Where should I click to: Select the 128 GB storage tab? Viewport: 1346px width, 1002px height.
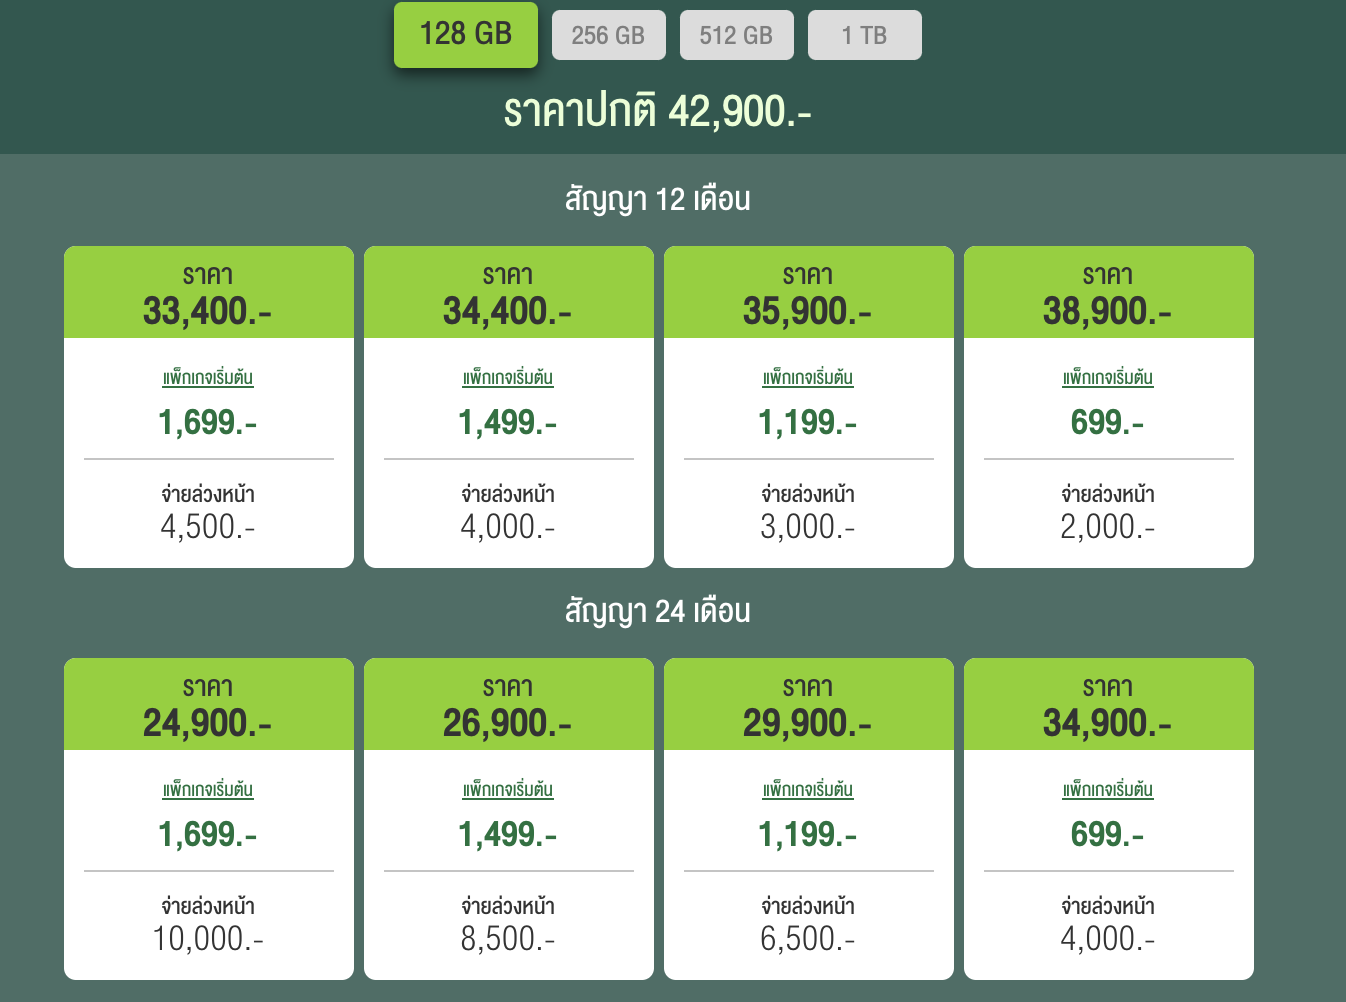466,35
